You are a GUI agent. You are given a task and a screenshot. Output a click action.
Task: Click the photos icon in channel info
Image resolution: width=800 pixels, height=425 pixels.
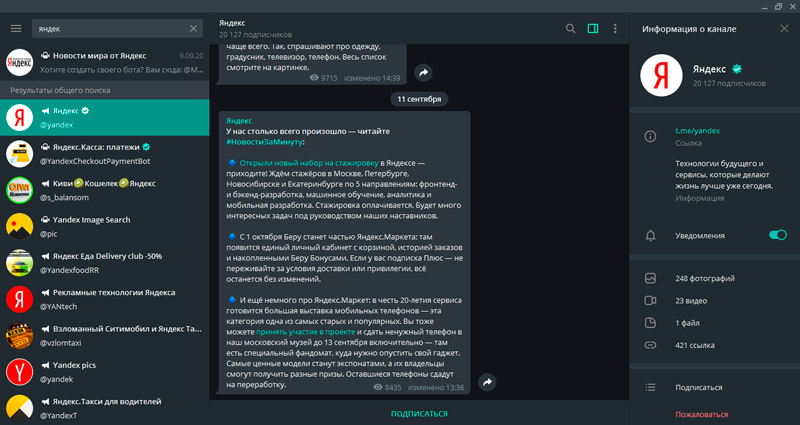(x=650, y=278)
